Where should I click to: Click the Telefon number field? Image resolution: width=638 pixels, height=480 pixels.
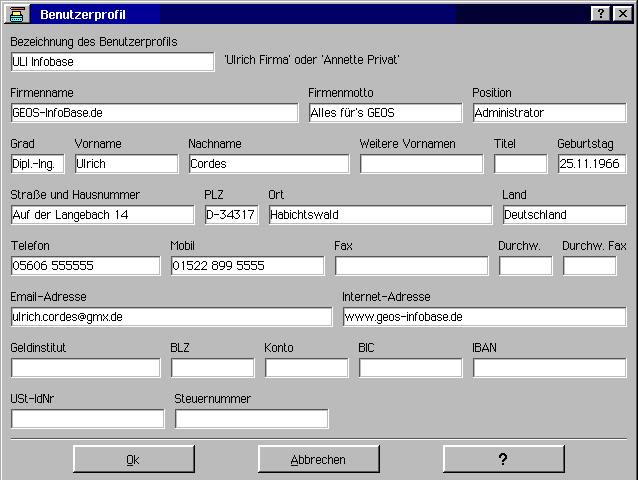[x=85, y=266]
